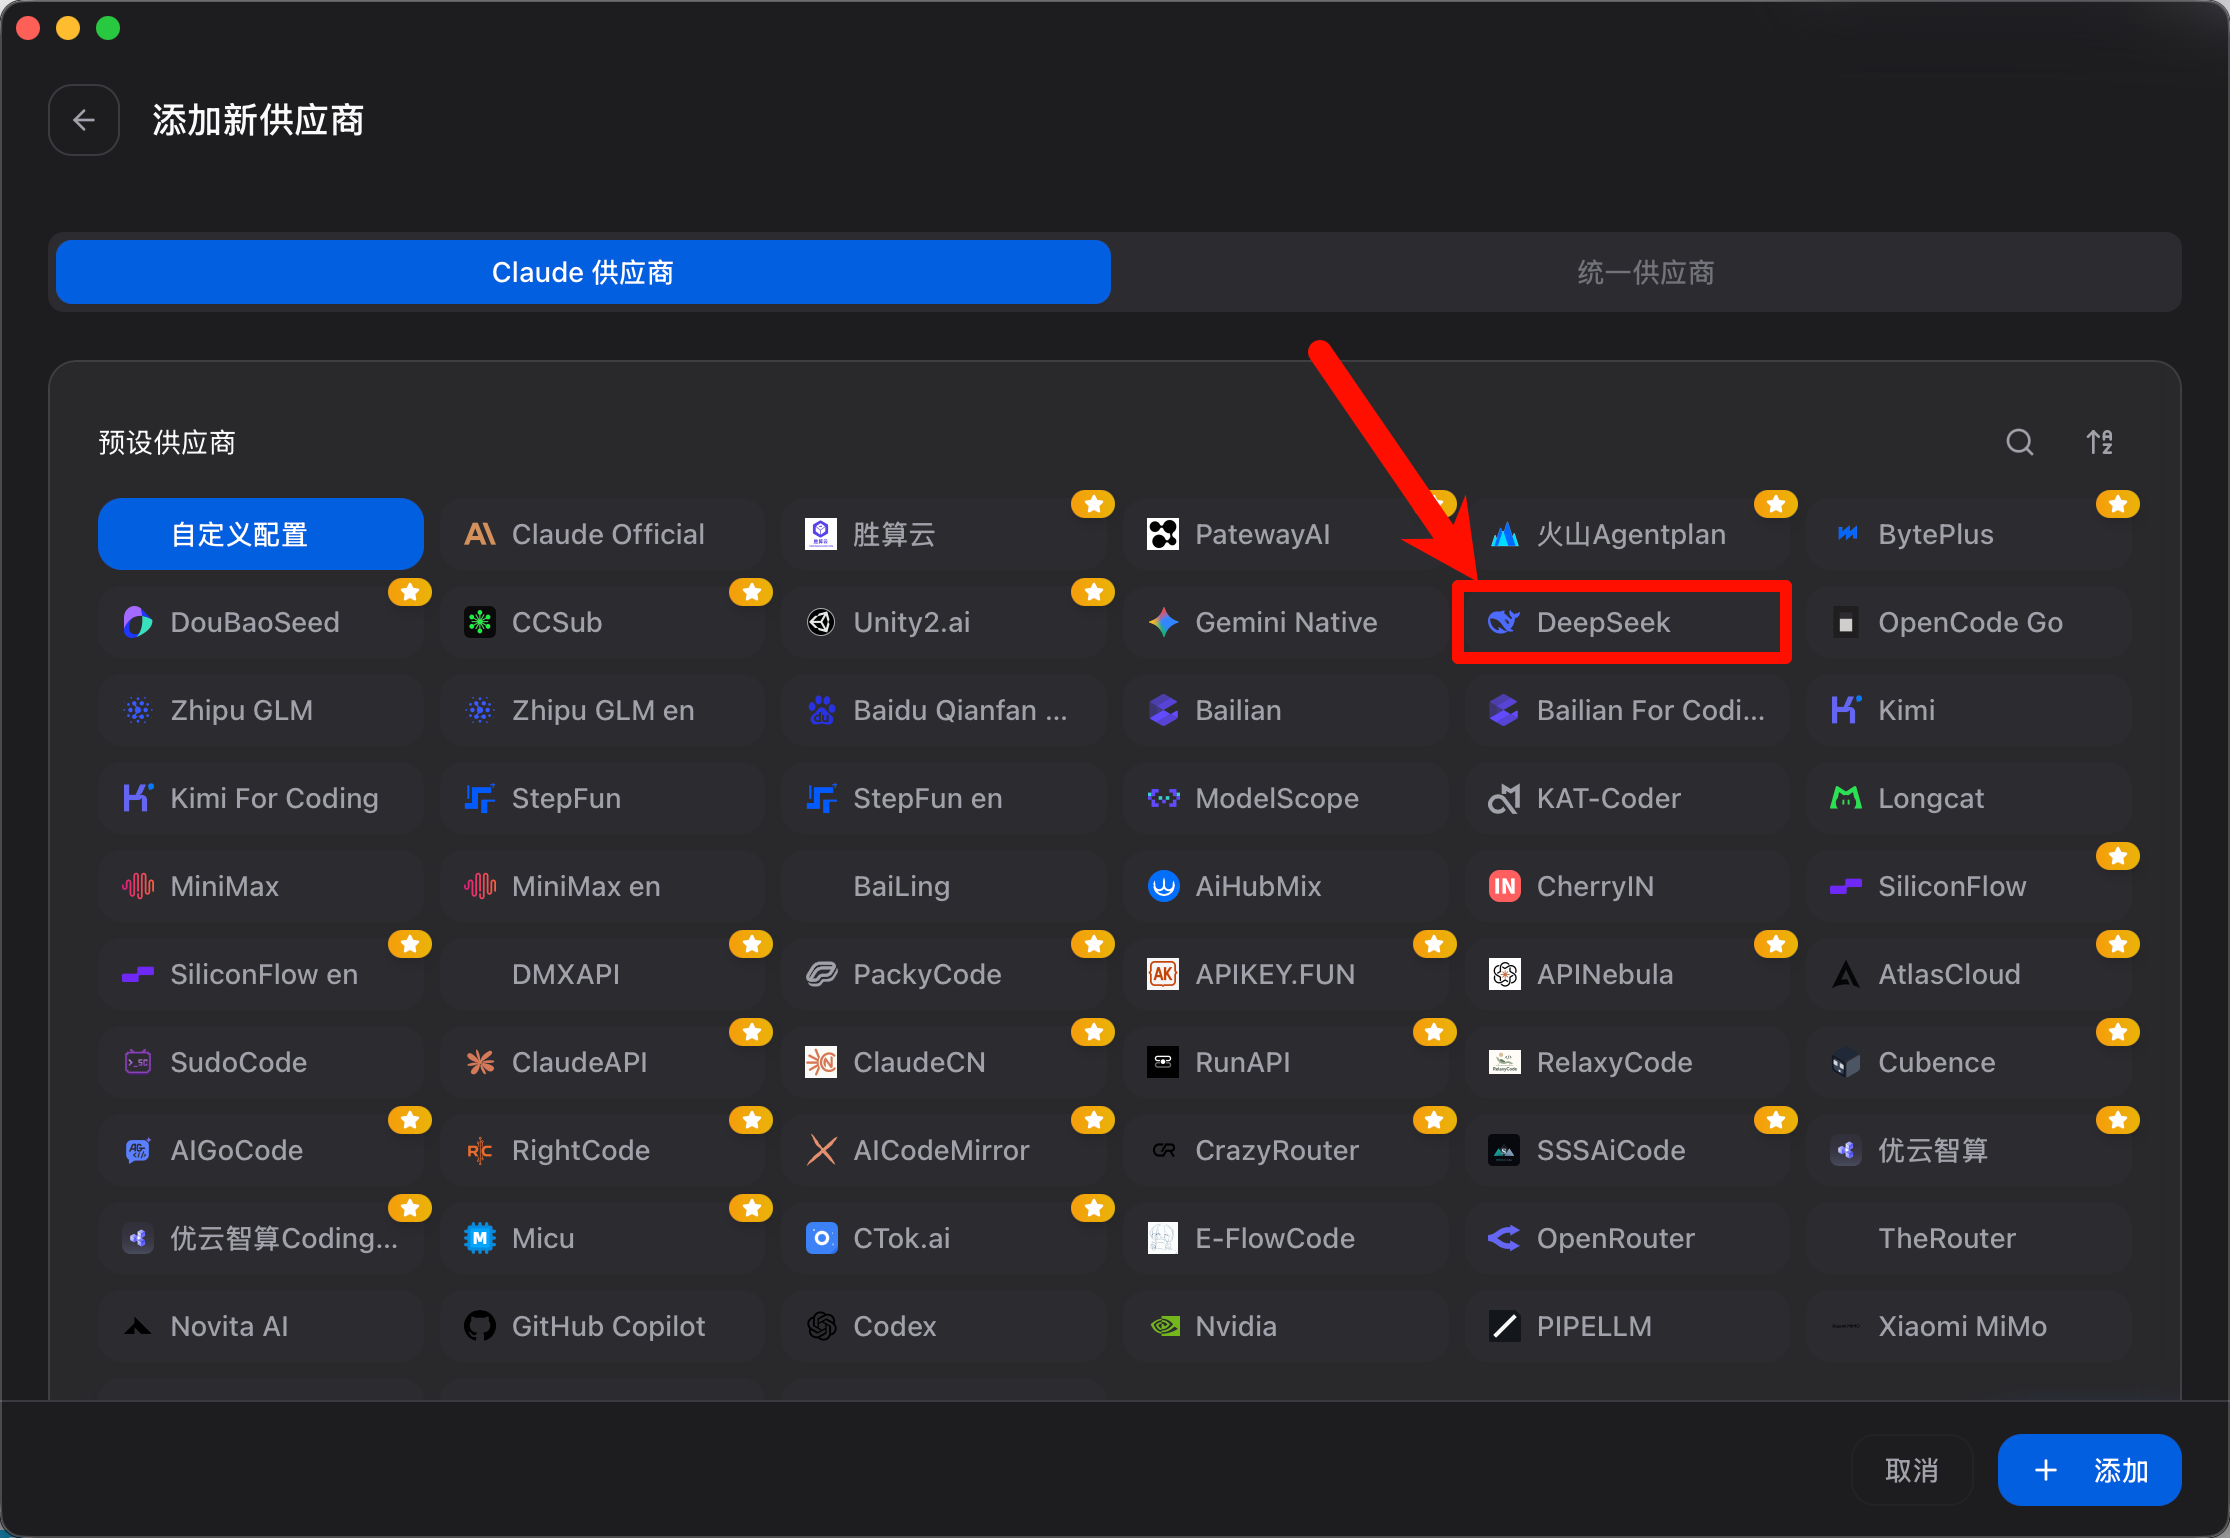
Task: Select PackyCode provider
Action: (944, 974)
